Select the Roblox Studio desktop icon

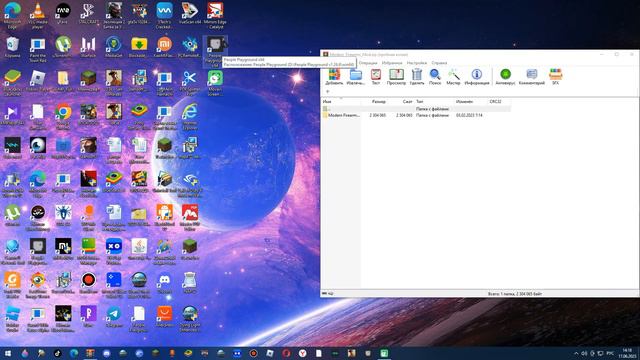tap(12, 319)
